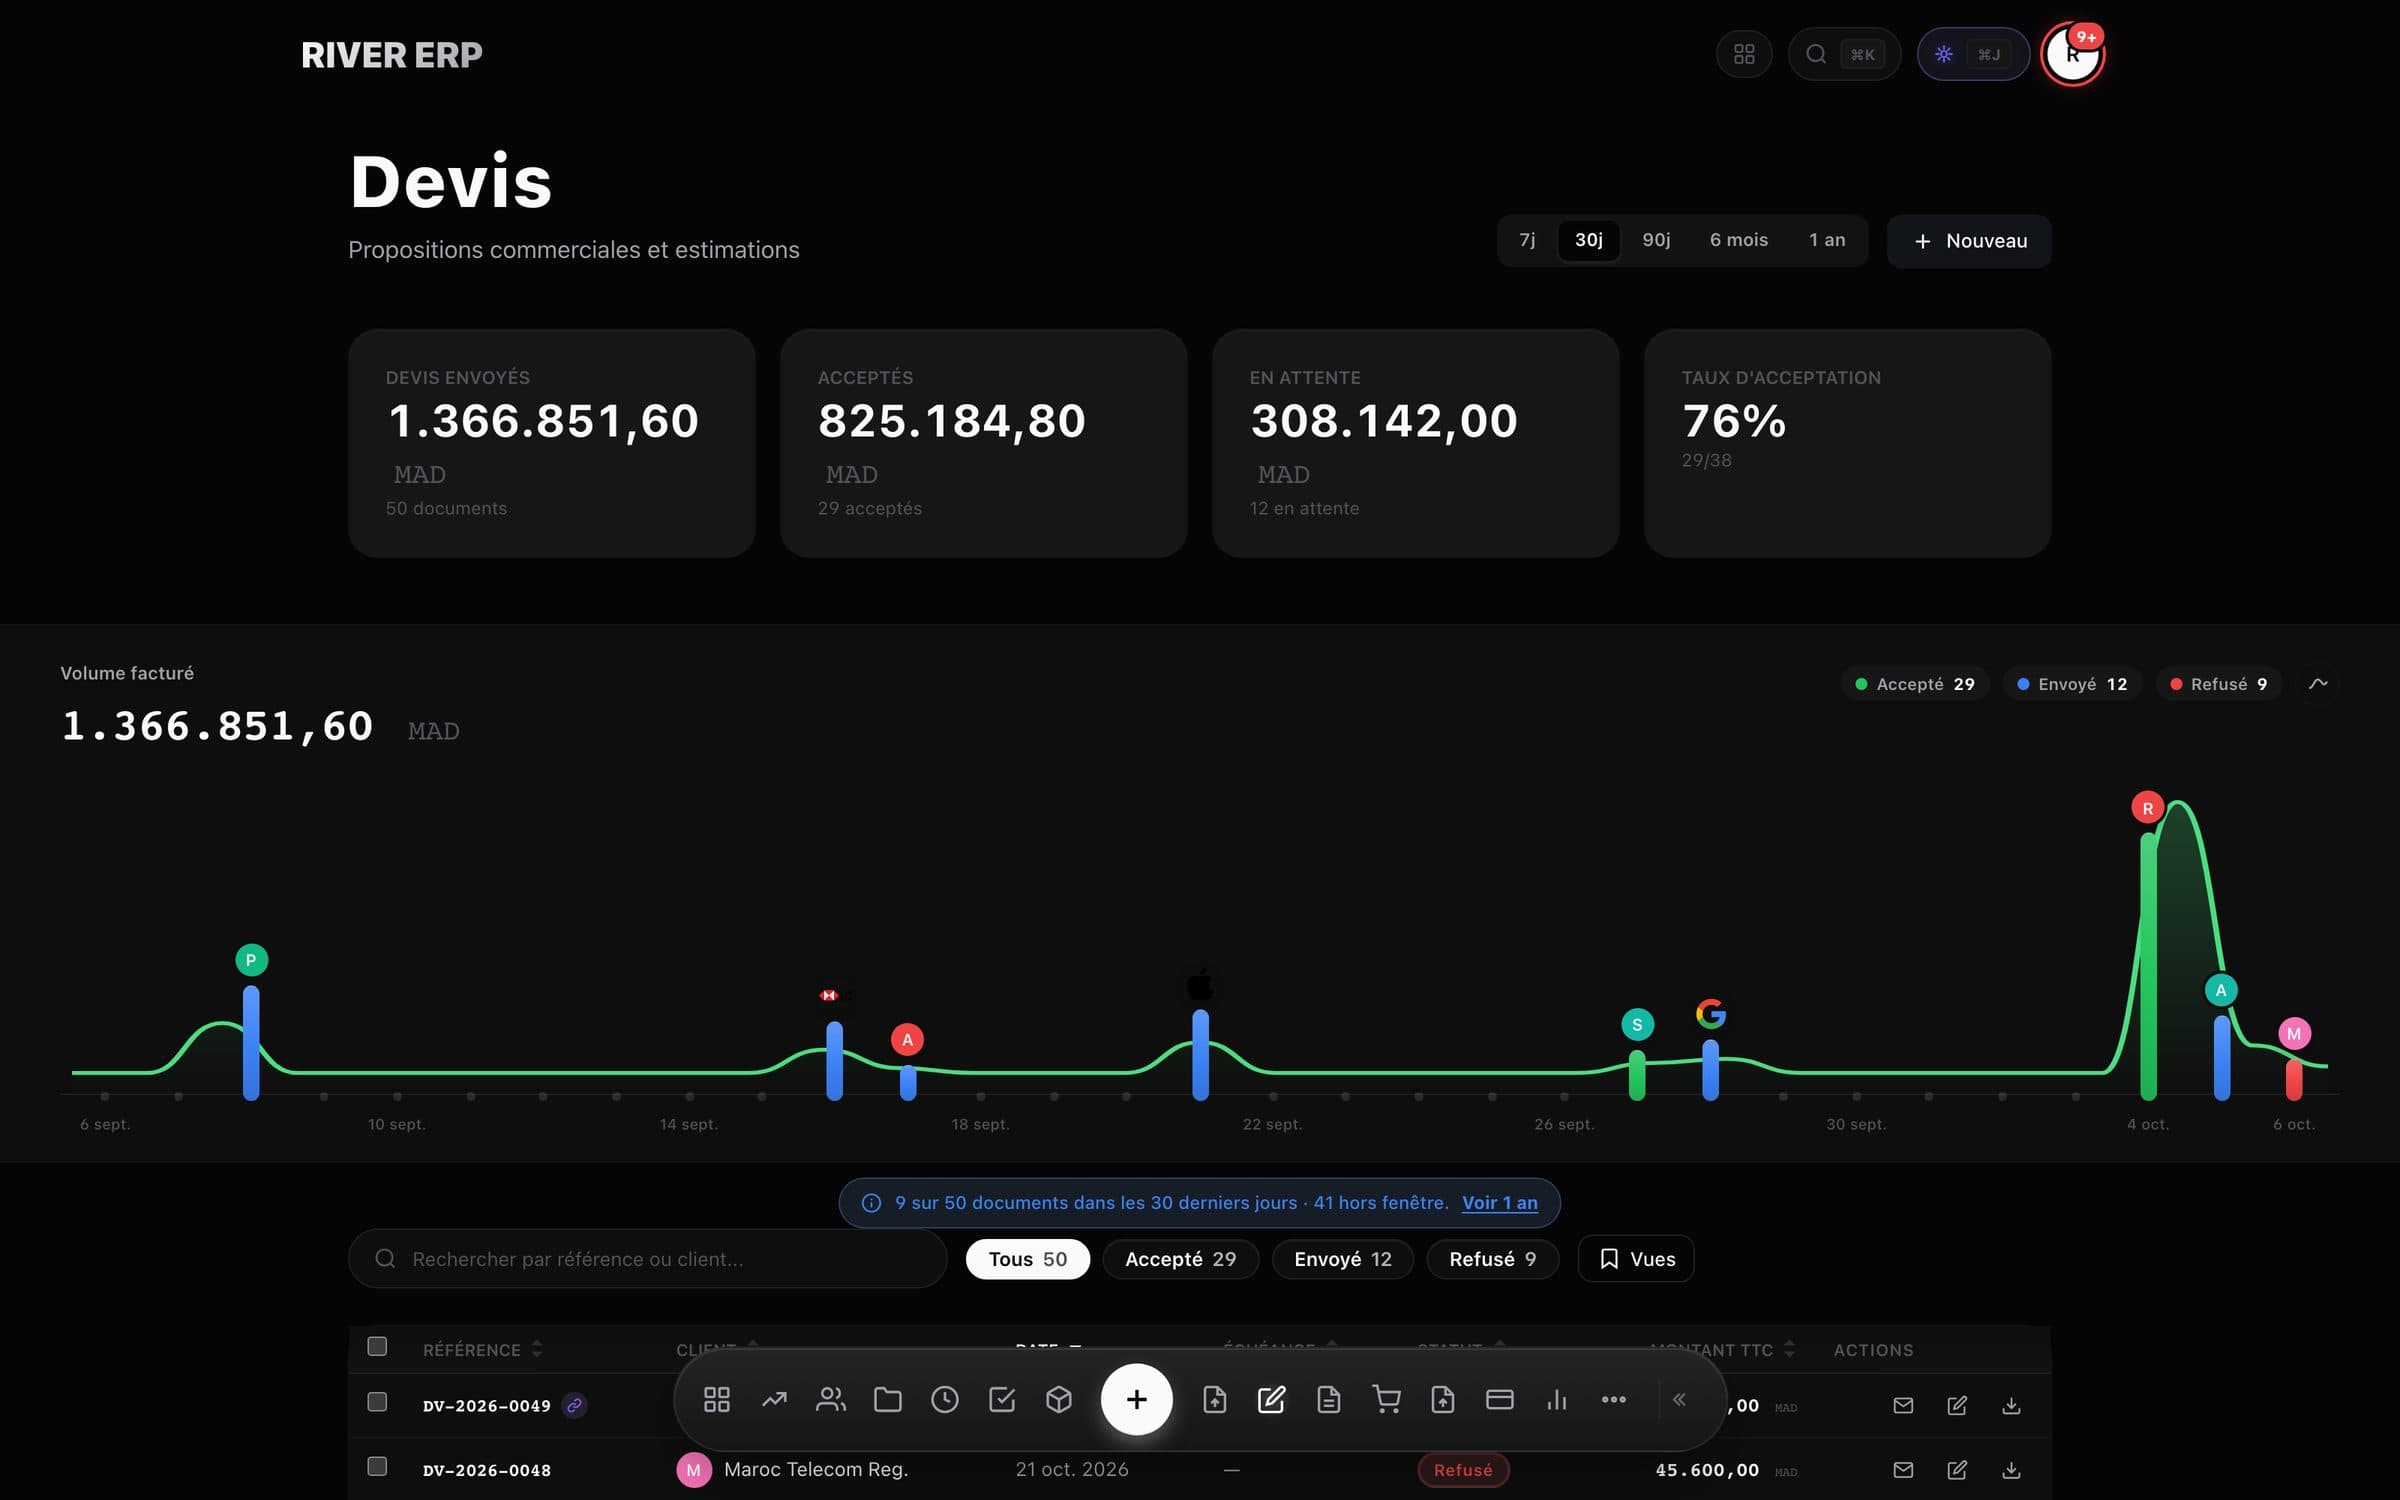
Task: Open the contacts (people) icon in the dock
Action: coord(831,1399)
